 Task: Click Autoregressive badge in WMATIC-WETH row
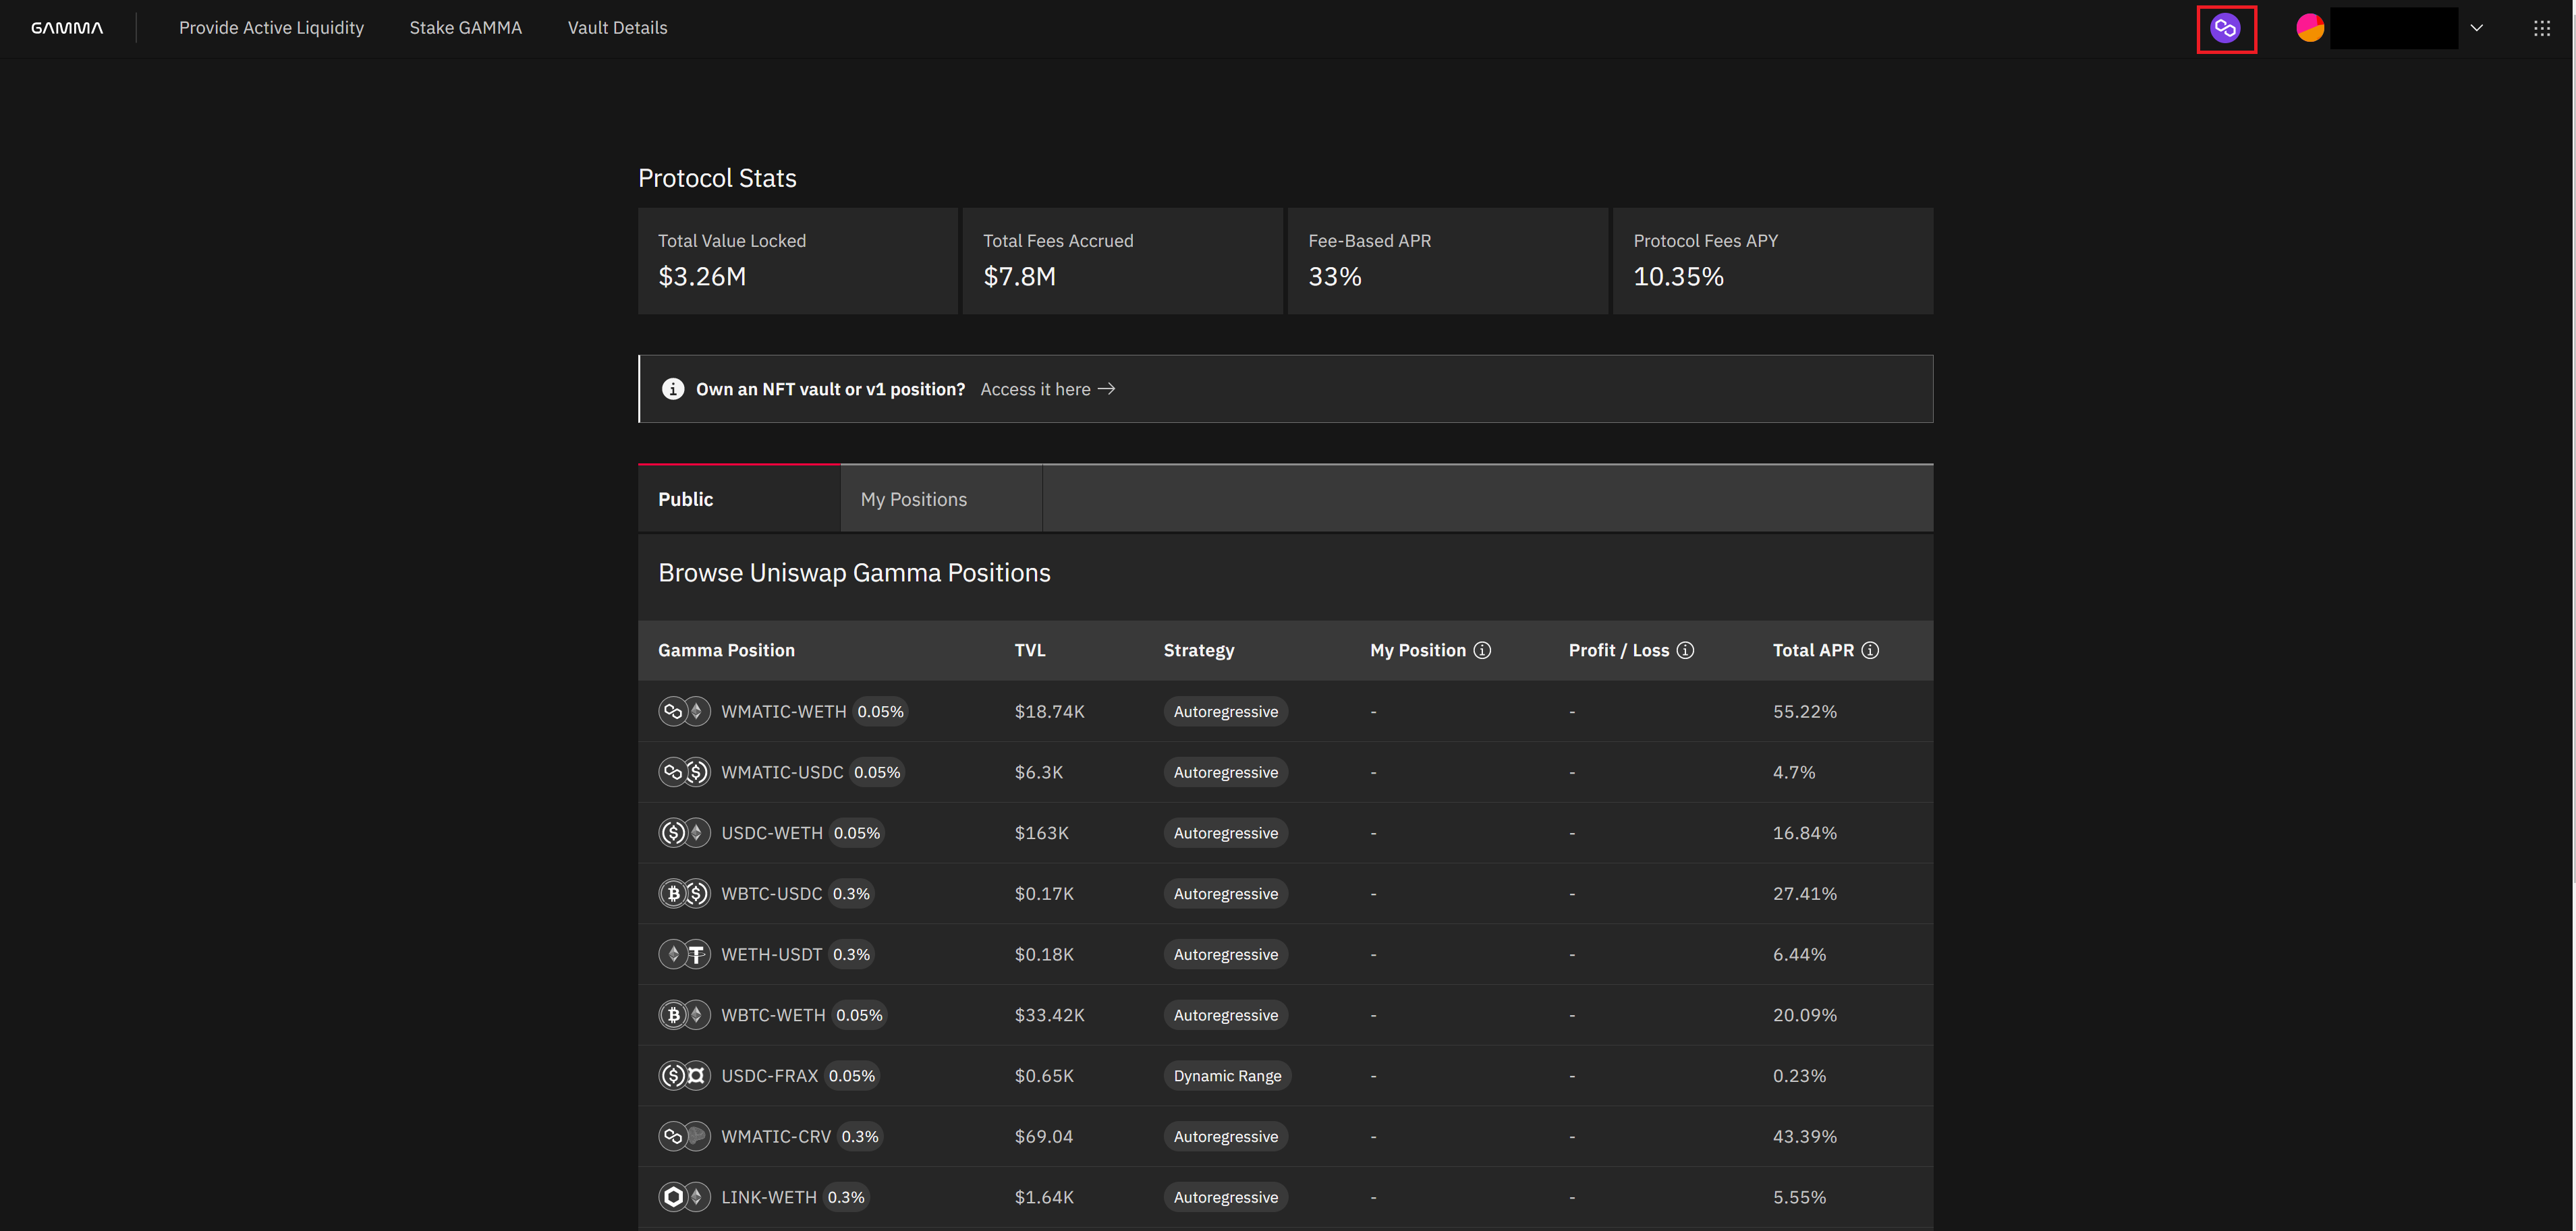pyautogui.click(x=1225, y=711)
